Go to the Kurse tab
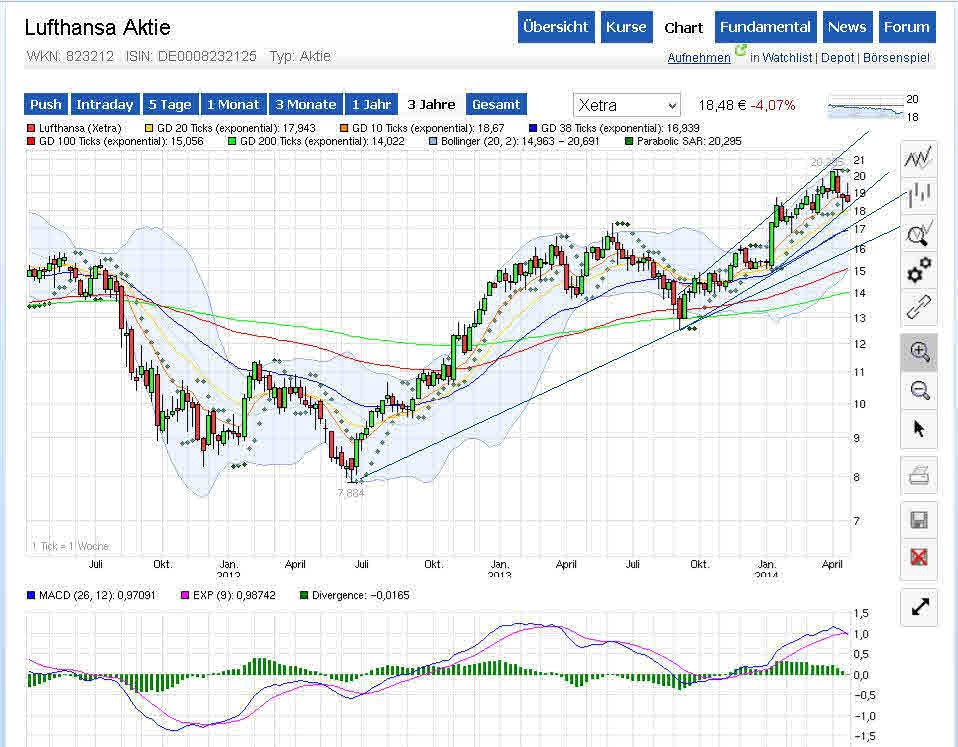958x747 pixels. click(x=626, y=27)
